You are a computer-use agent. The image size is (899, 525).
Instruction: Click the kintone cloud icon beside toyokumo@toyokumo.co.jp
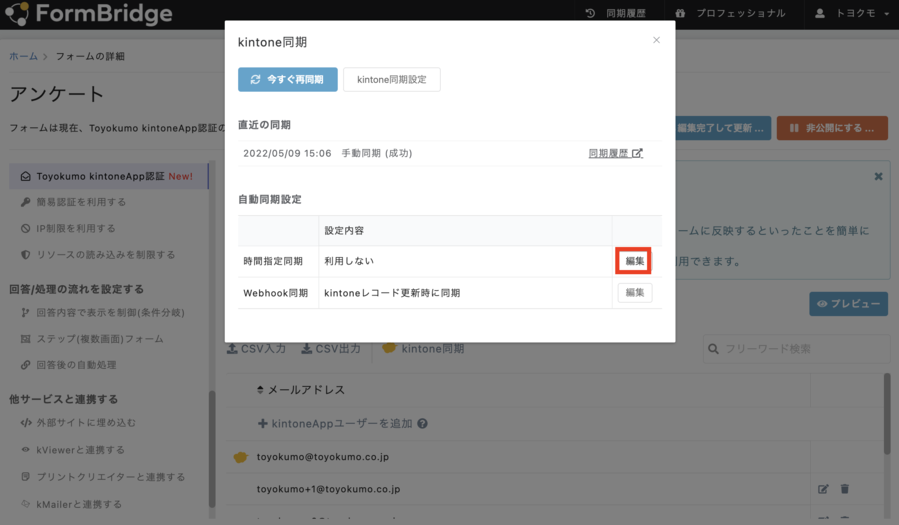coord(241,457)
